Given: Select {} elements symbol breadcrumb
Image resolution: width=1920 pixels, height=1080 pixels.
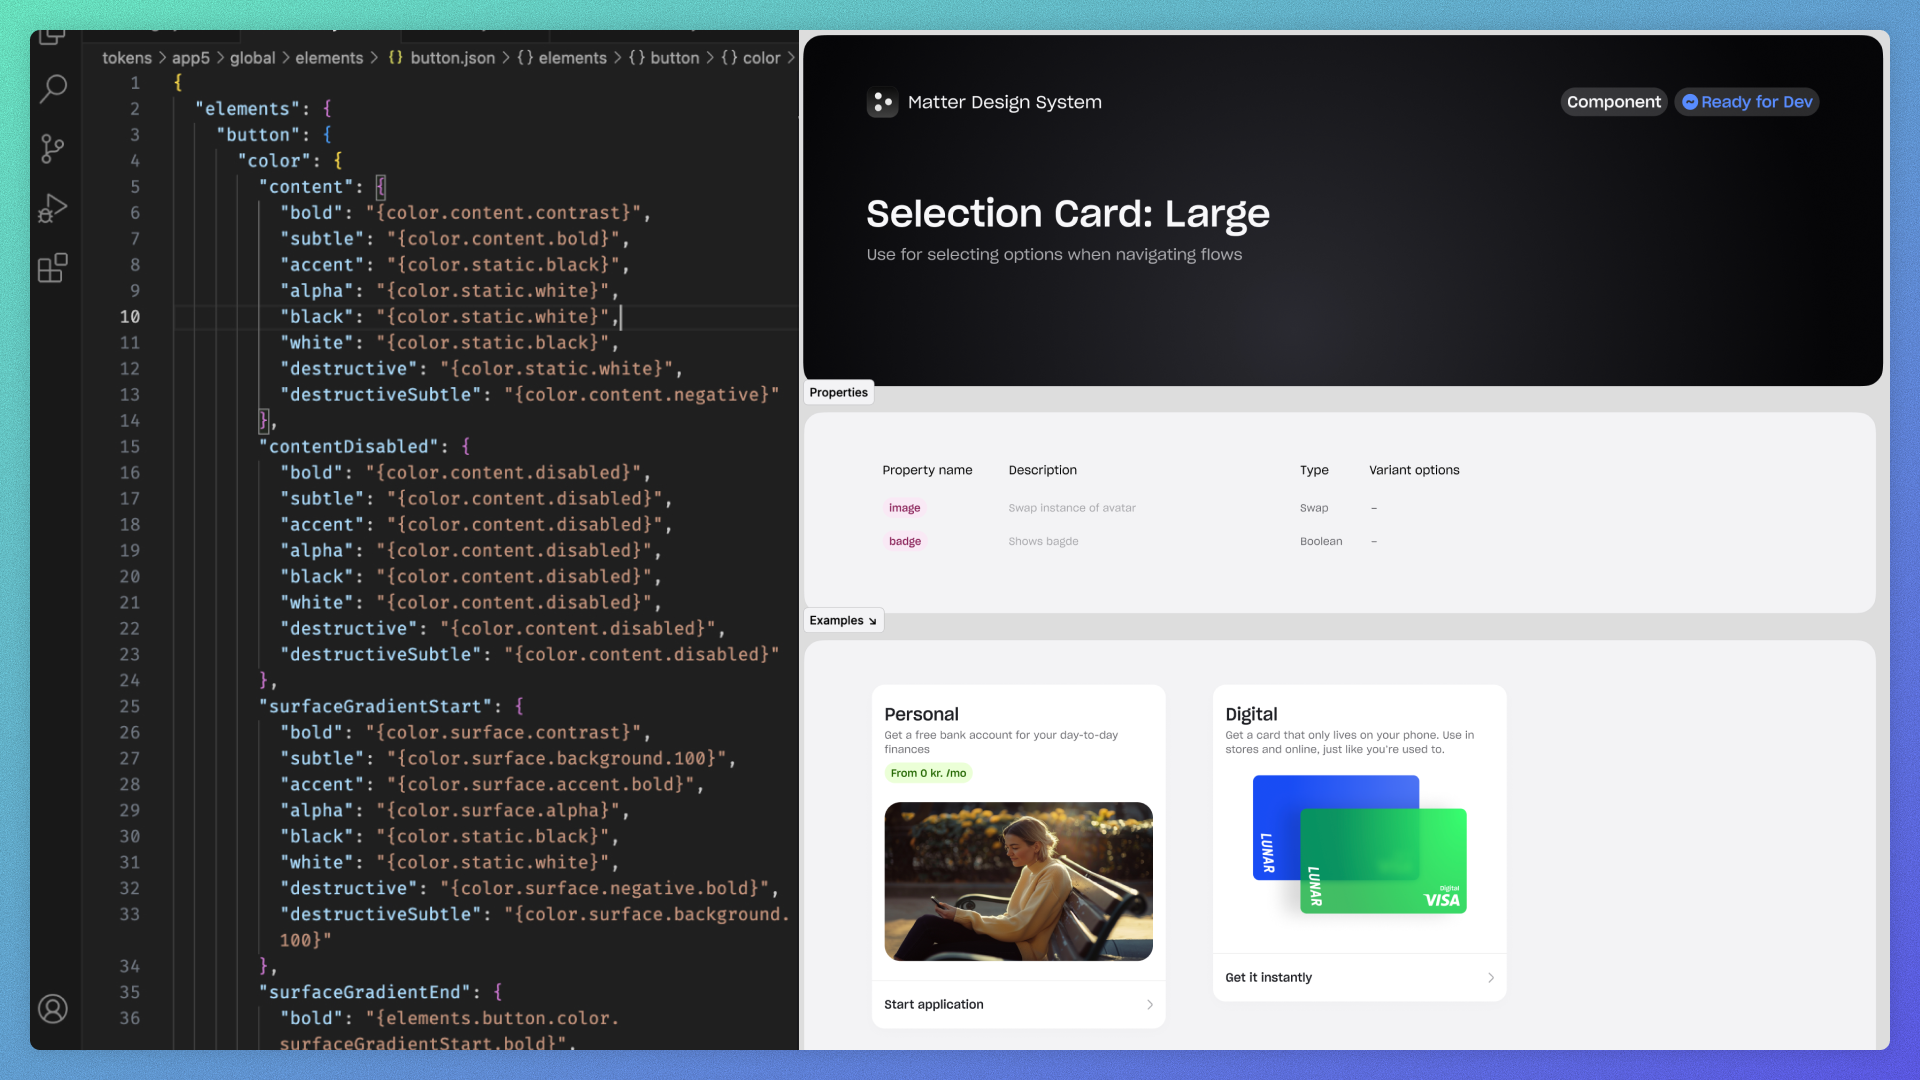Looking at the screenshot, I should [x=562, y=58].
